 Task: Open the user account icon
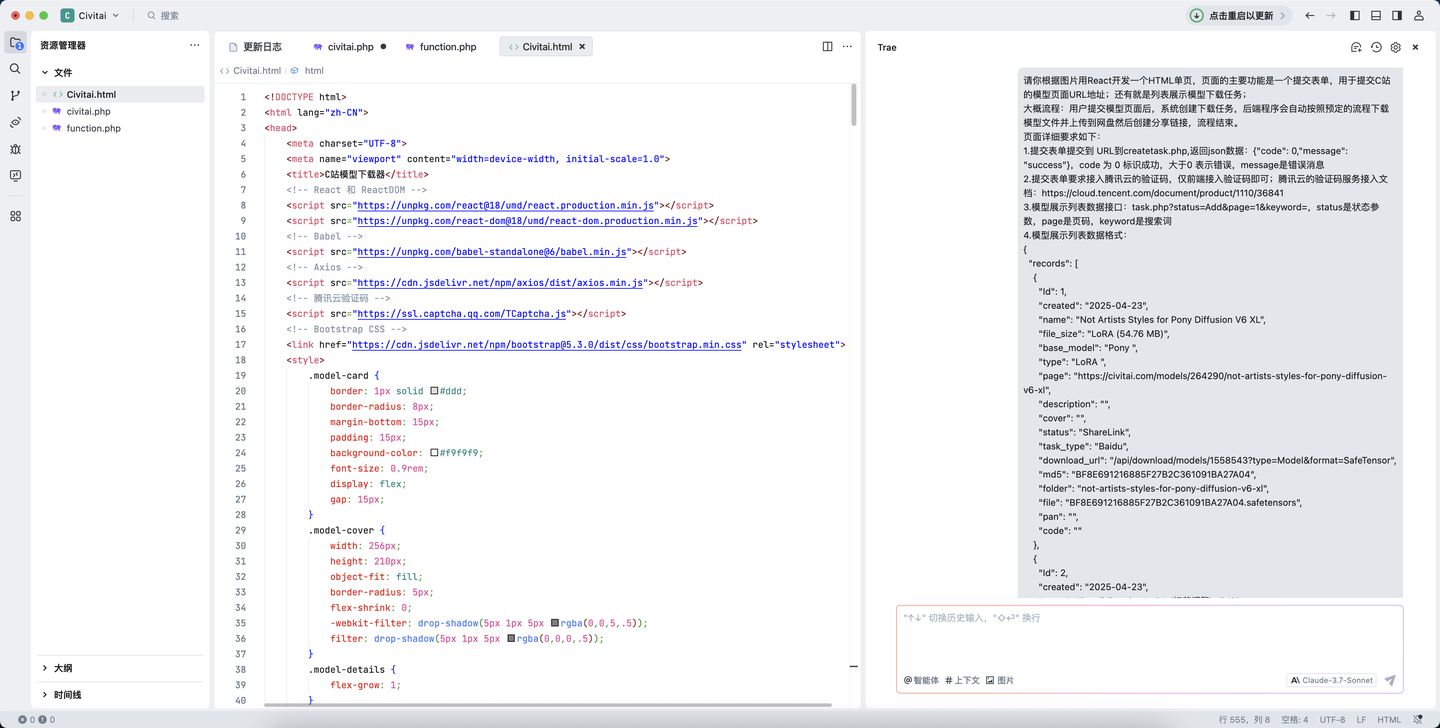1419,16
